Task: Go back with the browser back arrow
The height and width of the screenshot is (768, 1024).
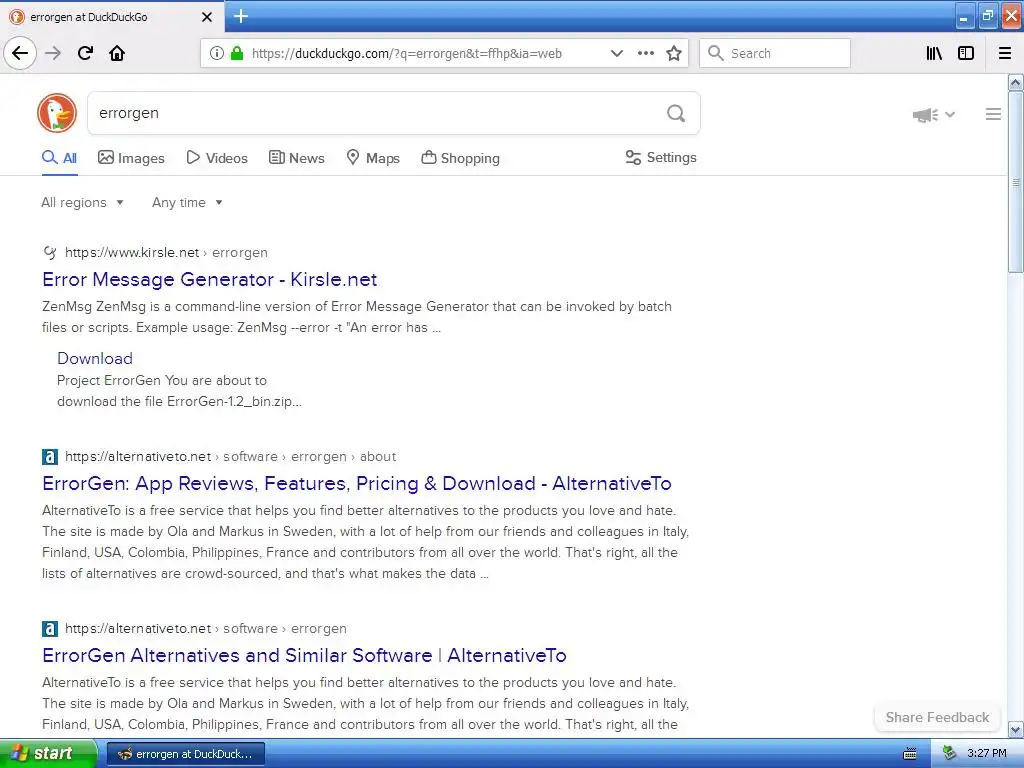Action: [x=20, y=53]
